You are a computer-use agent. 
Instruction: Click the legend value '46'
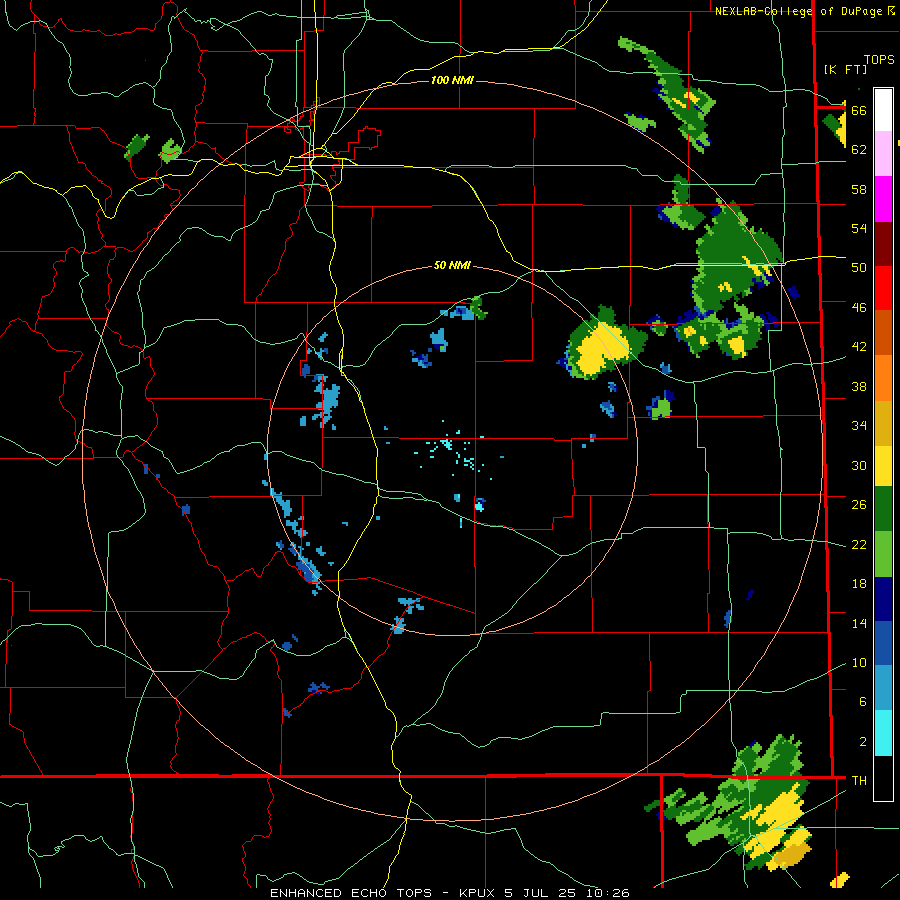point(859,307)
